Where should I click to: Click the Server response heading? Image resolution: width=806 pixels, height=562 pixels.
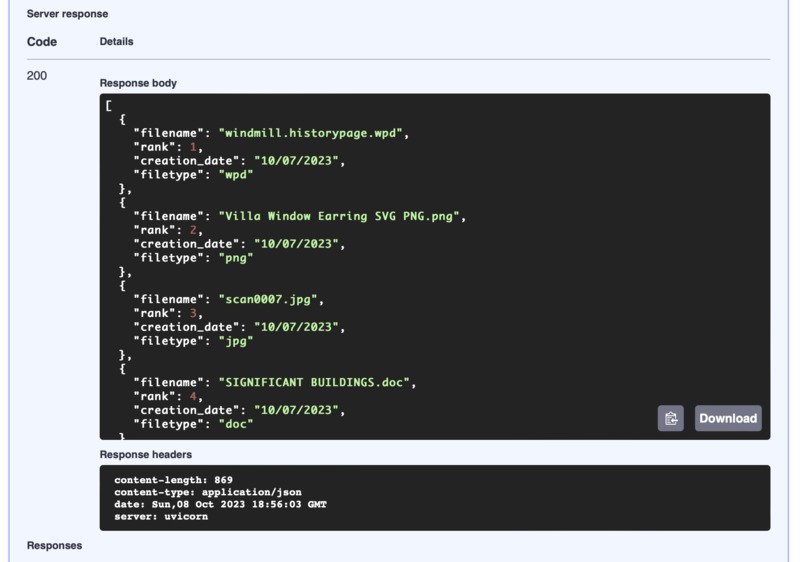(67, 14)
